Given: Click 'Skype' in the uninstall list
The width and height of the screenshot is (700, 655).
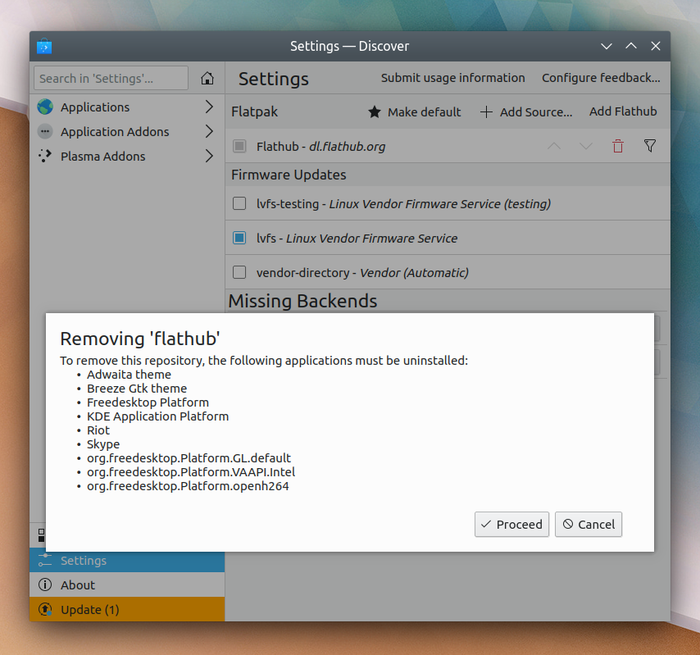Looking at the screenshot, I should point(103,444).
